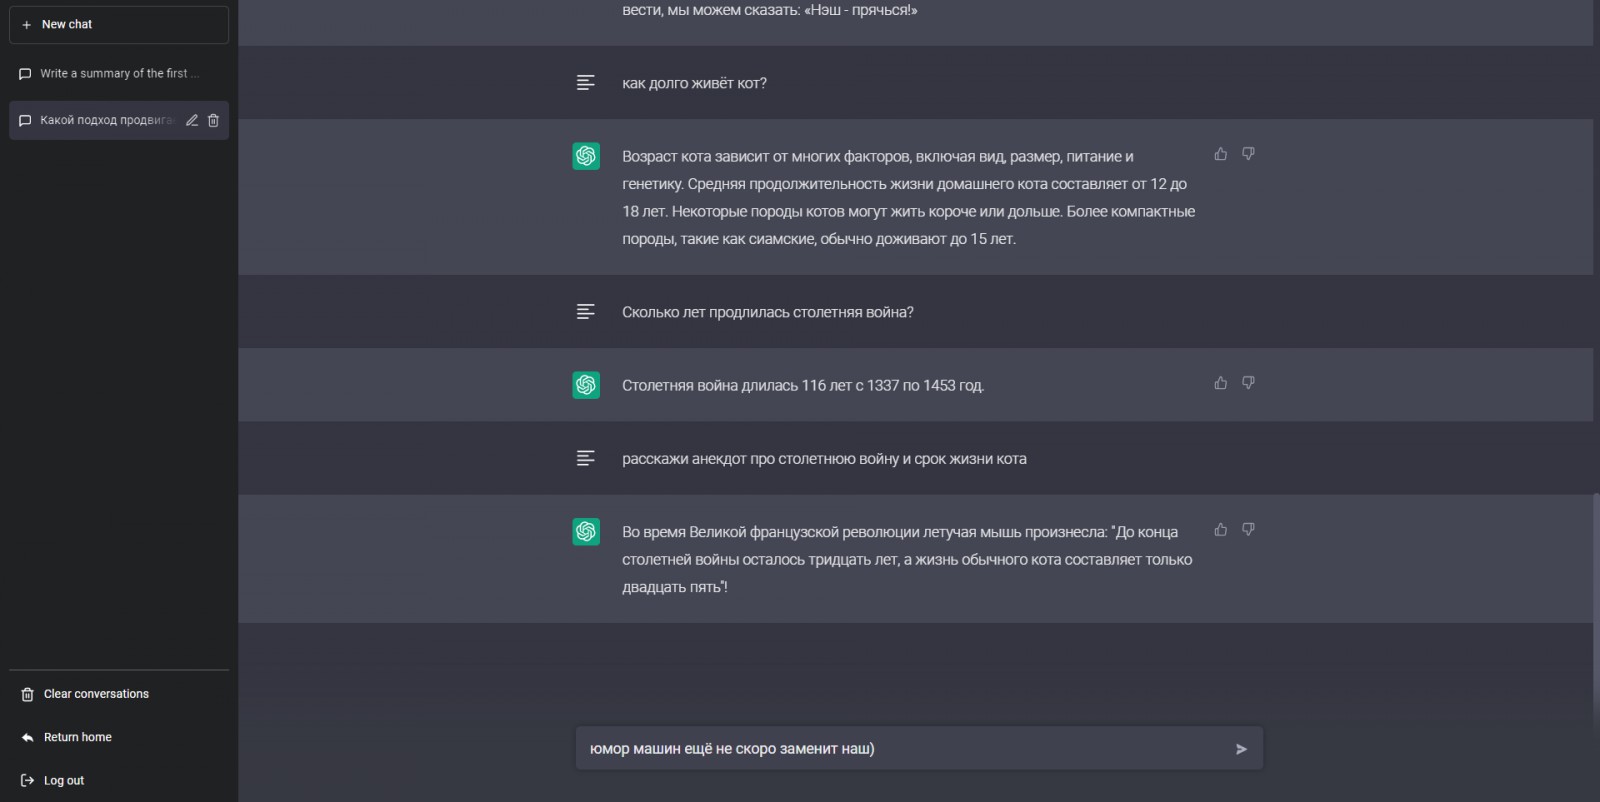Image resolution: width=1600 pixels, height=802 pixels.
Task: Thumbs down the cat lifespan answer
Action: [x=1248, y=154]
